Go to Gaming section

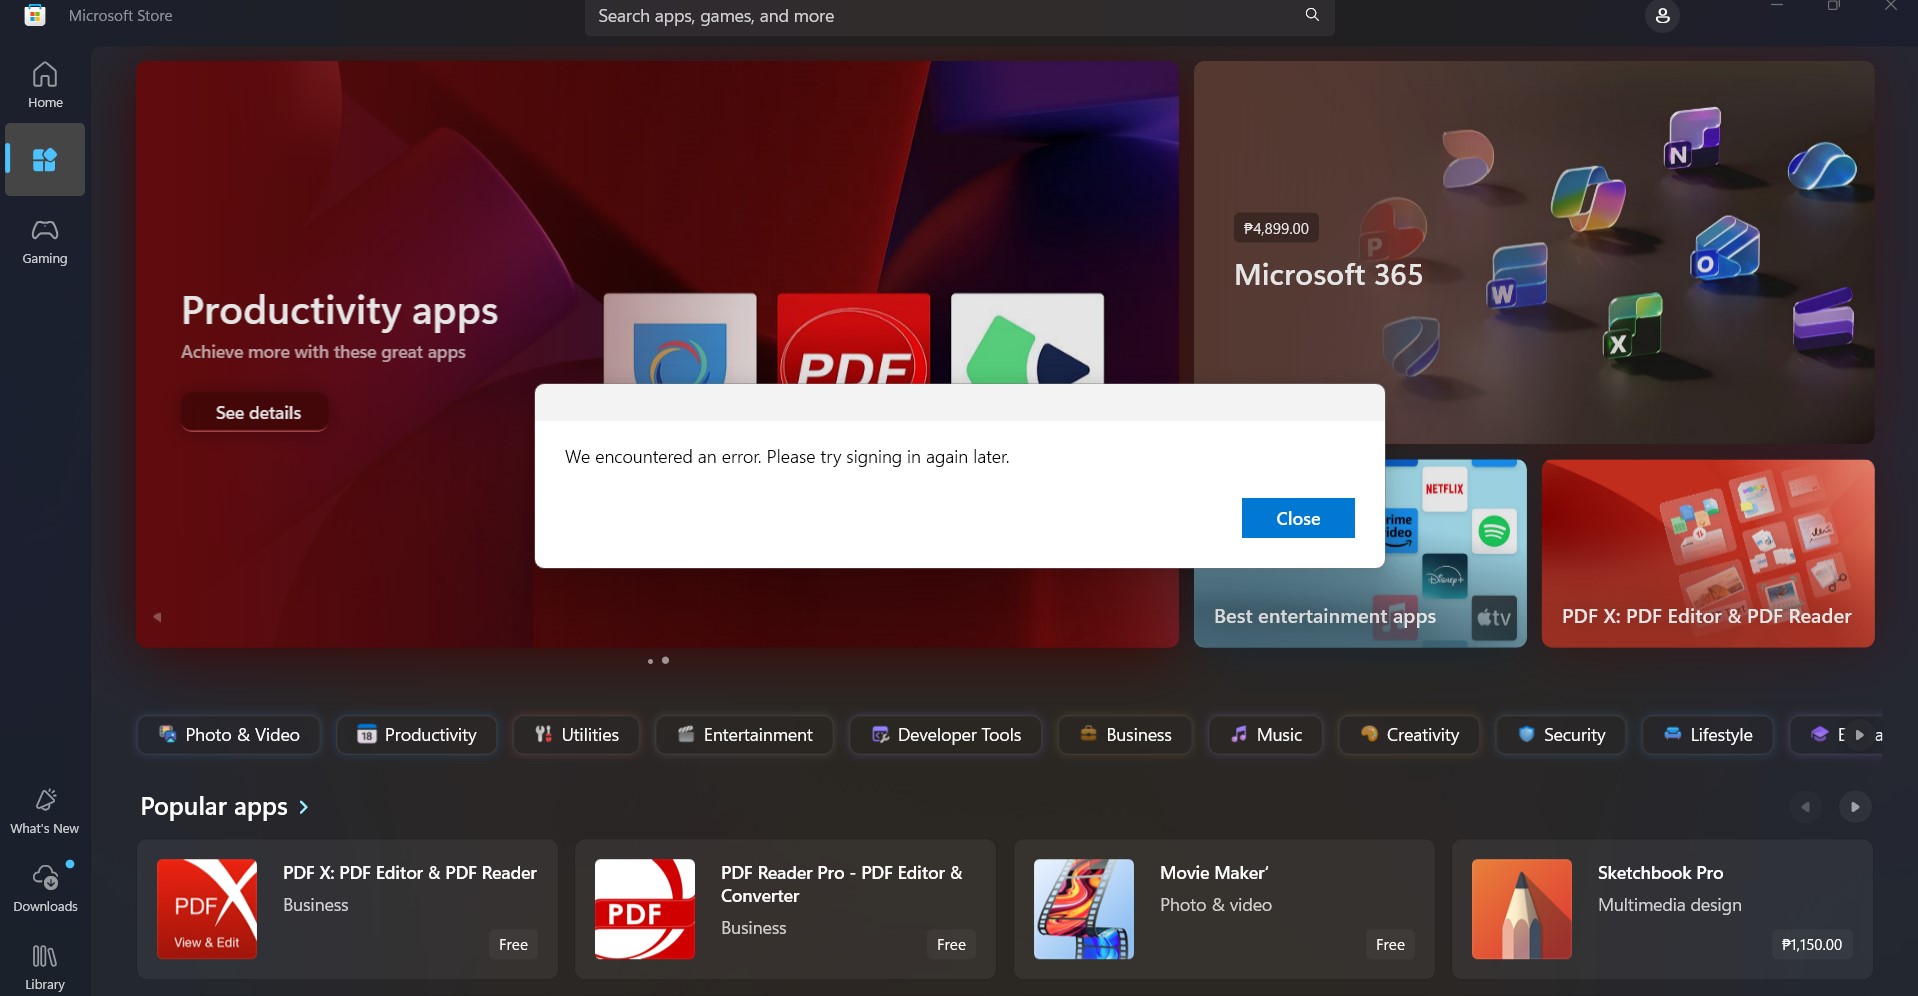pos(45,242)
